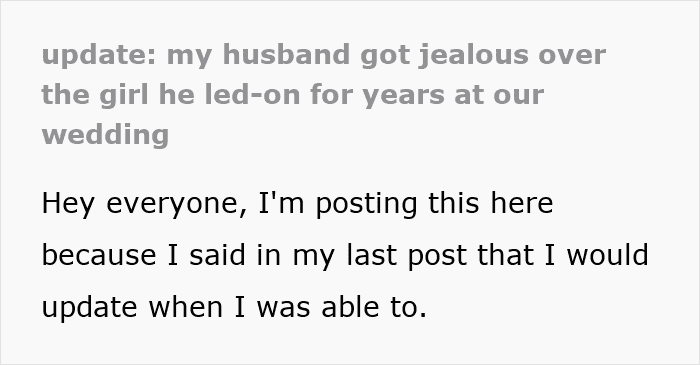Viewport: 700px width, 365px height.
Task: Select the word "led-on" in the title
Action: pos(252,95)
